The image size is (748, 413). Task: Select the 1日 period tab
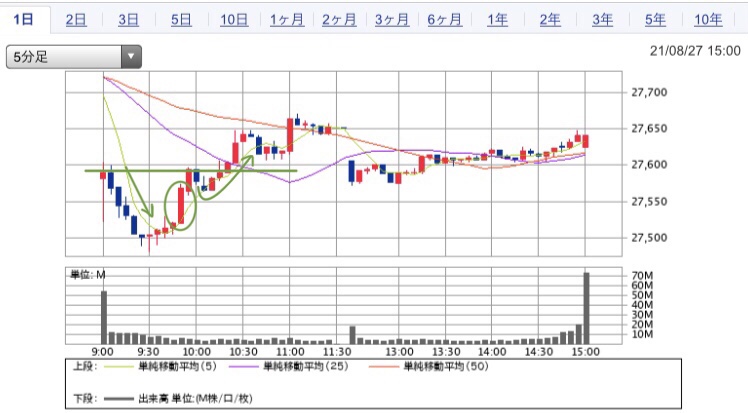[x=23, y=20]
